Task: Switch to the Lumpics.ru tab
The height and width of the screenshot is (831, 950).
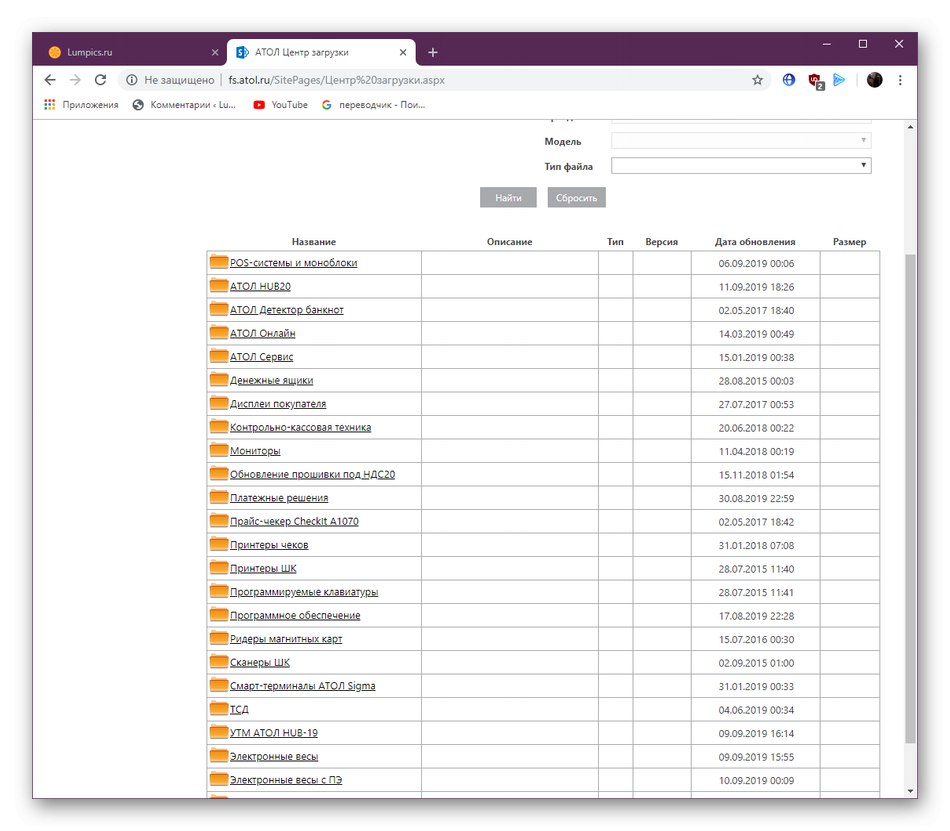Action: (132, 53)
